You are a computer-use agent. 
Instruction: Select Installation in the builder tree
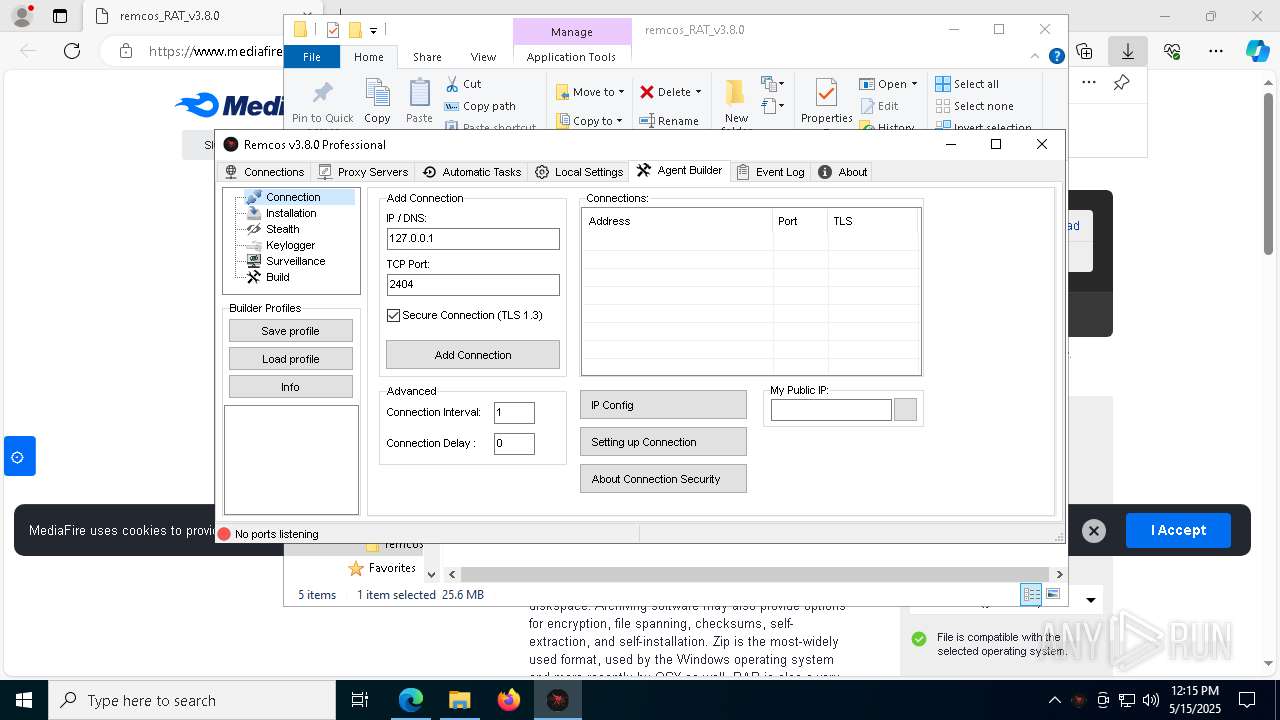[x=291, y=213]
